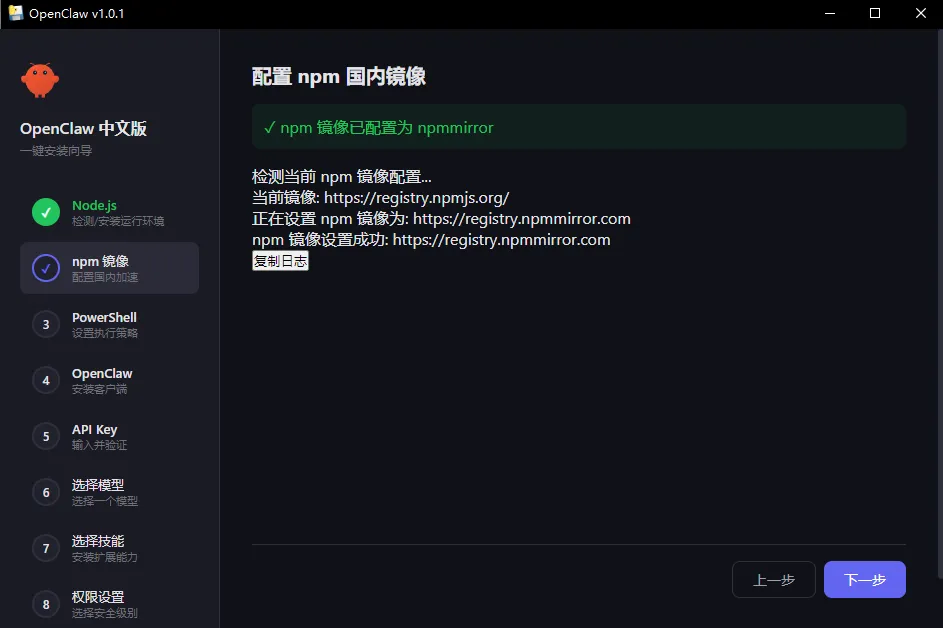This screenshot has width=943, height=628.
Task: Click the 配置 npm 国内镜像 heading
Action: click(339, 77)
